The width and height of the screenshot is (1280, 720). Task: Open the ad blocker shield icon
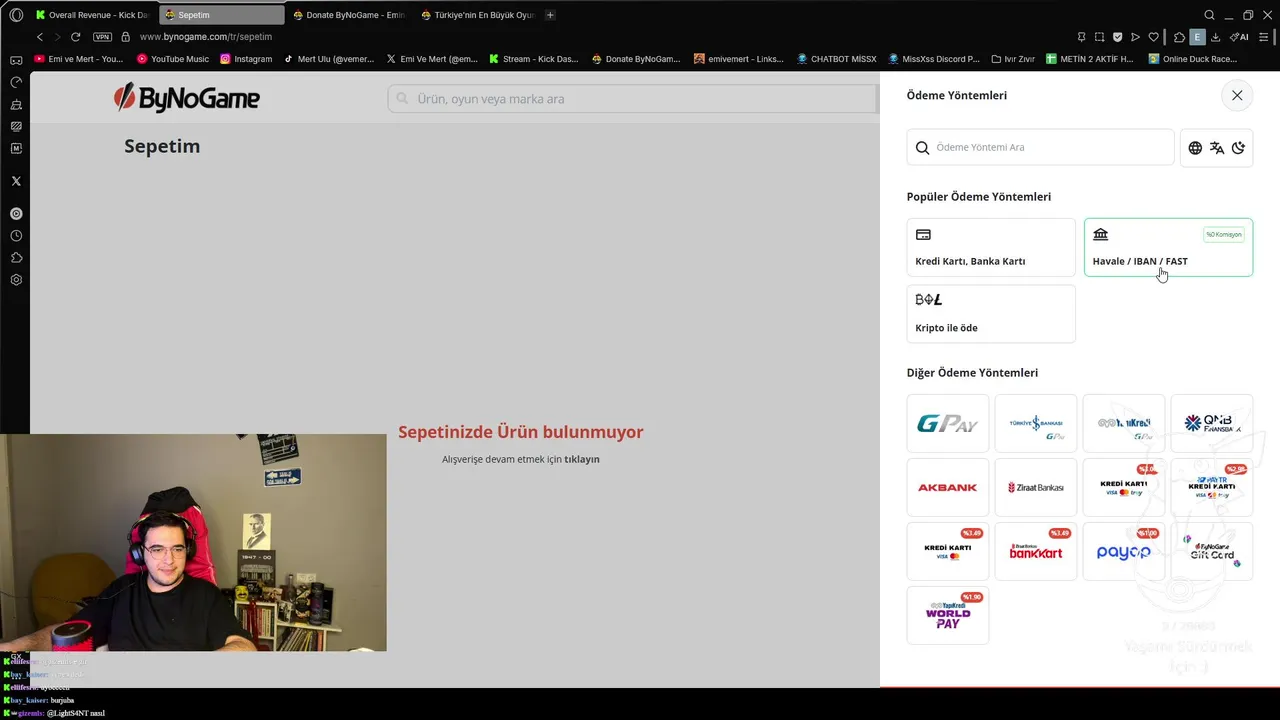[x=1117, y=37]
